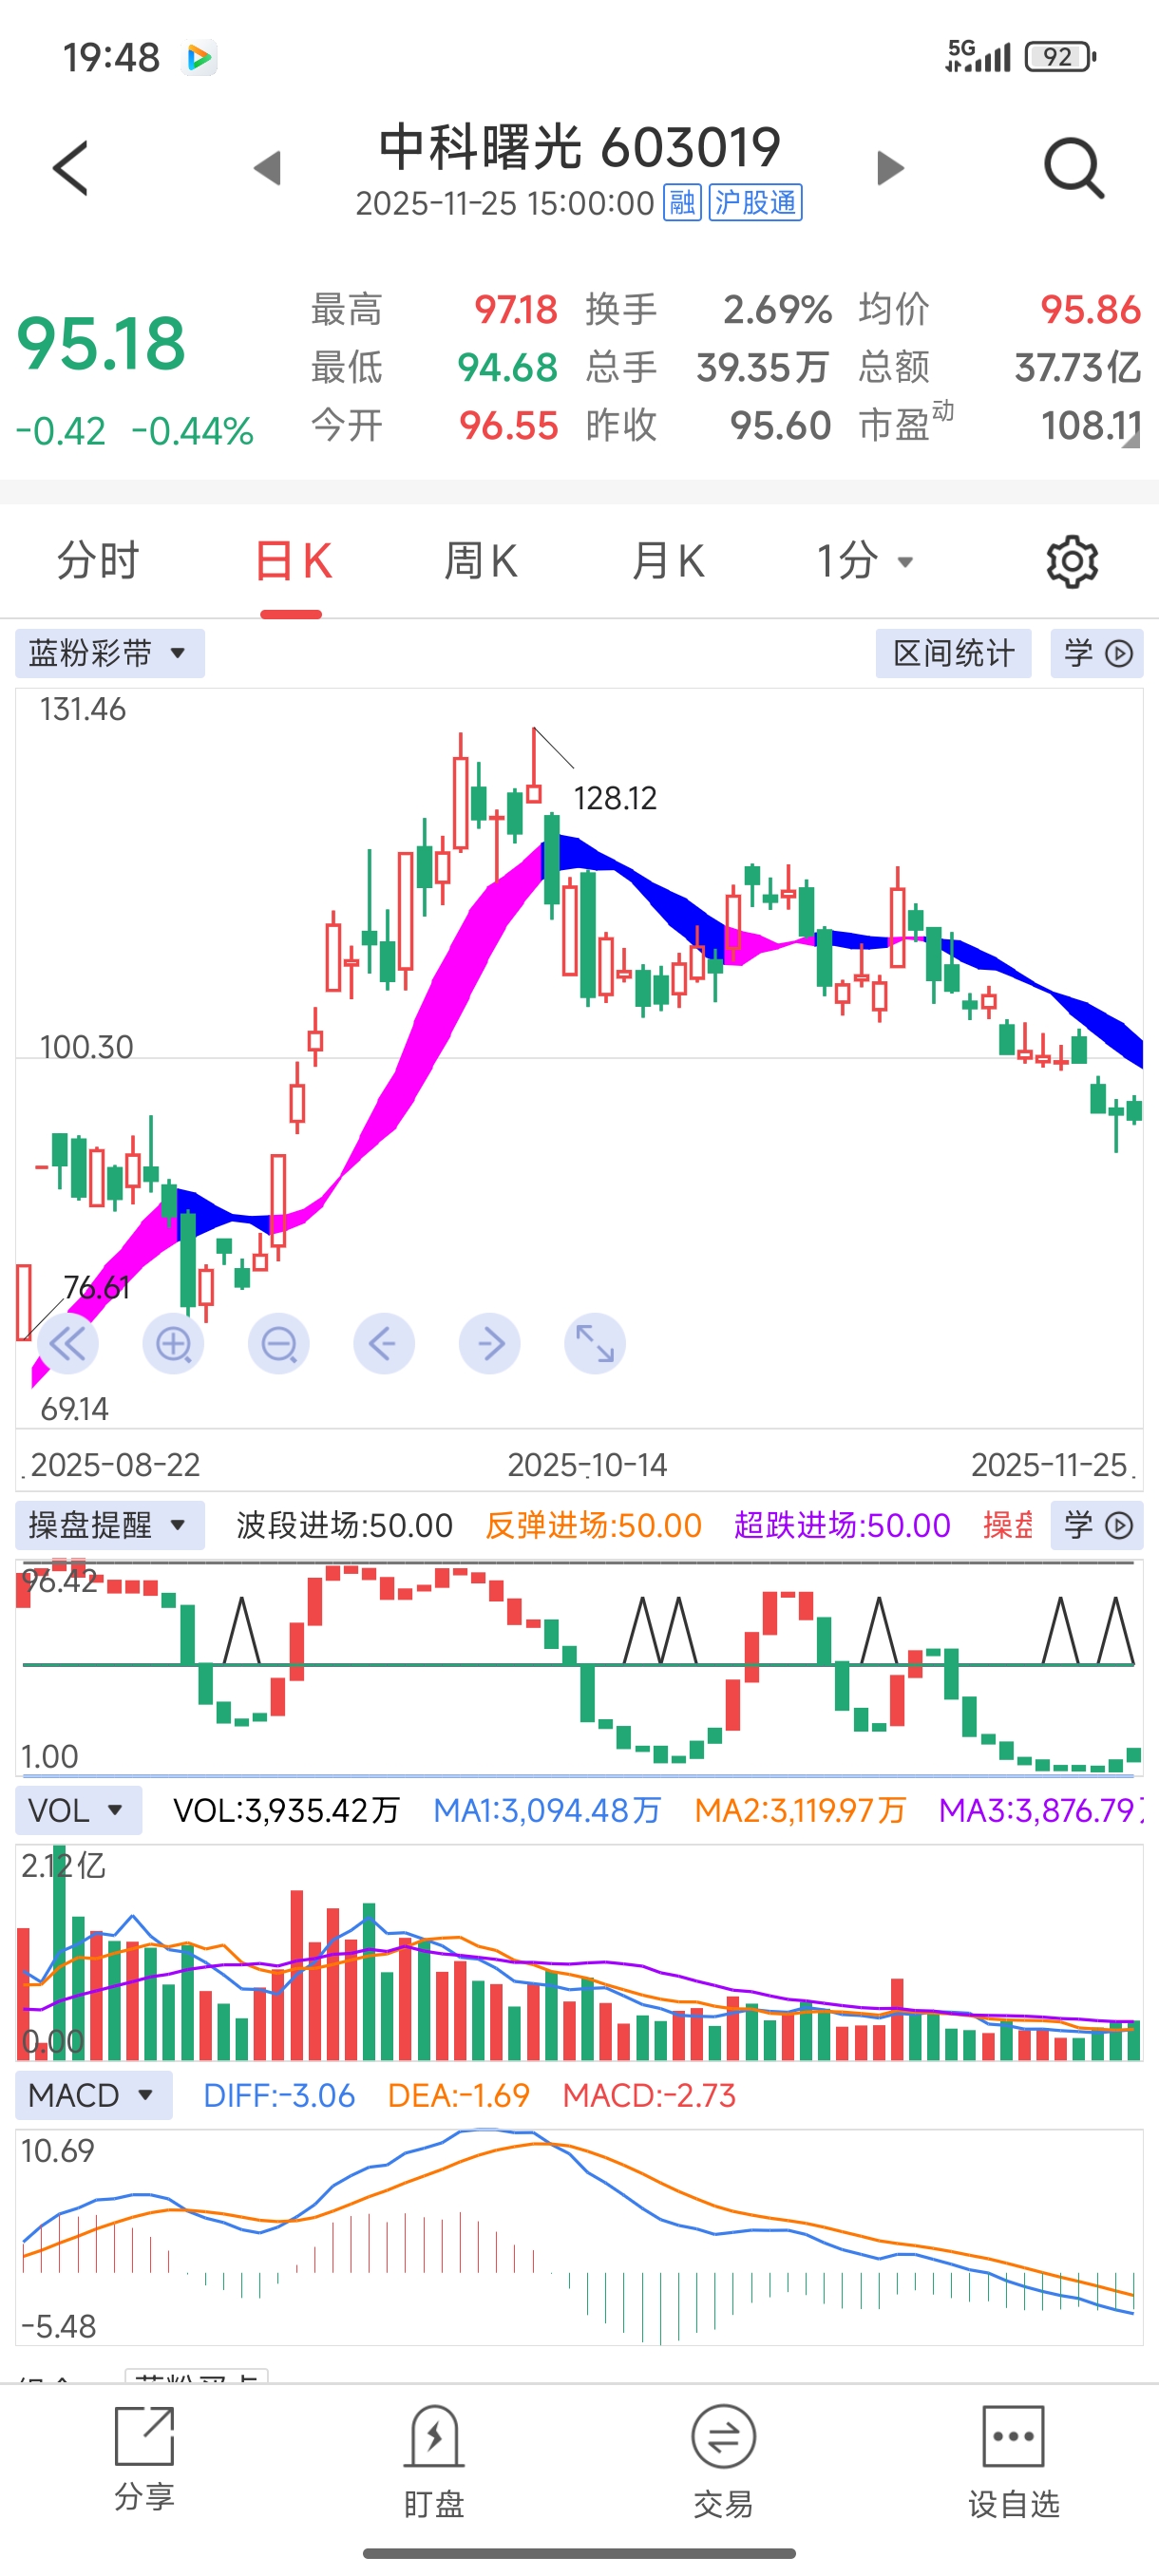Tap DEA:-1.69 reading

click(459, 2095)
